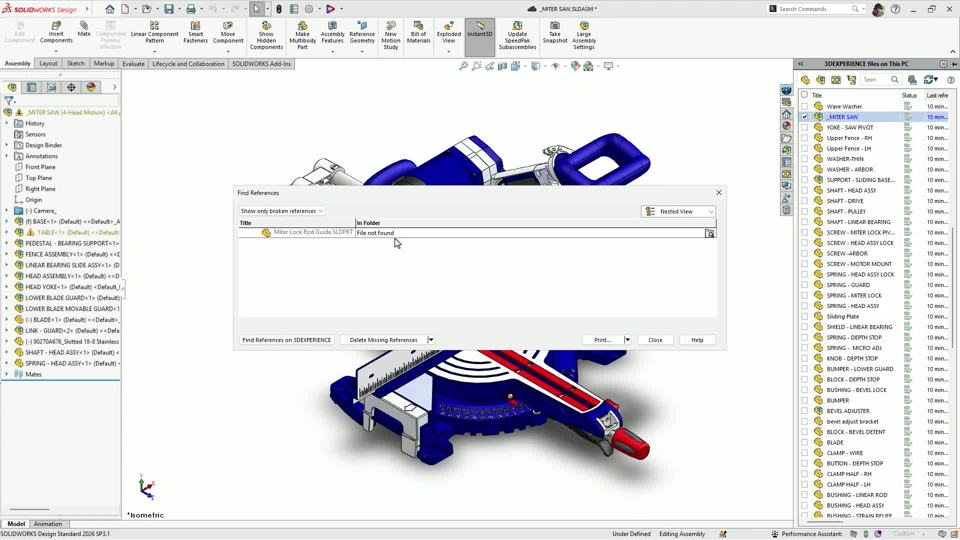Activate Move Component tool

tap(228, 32)
